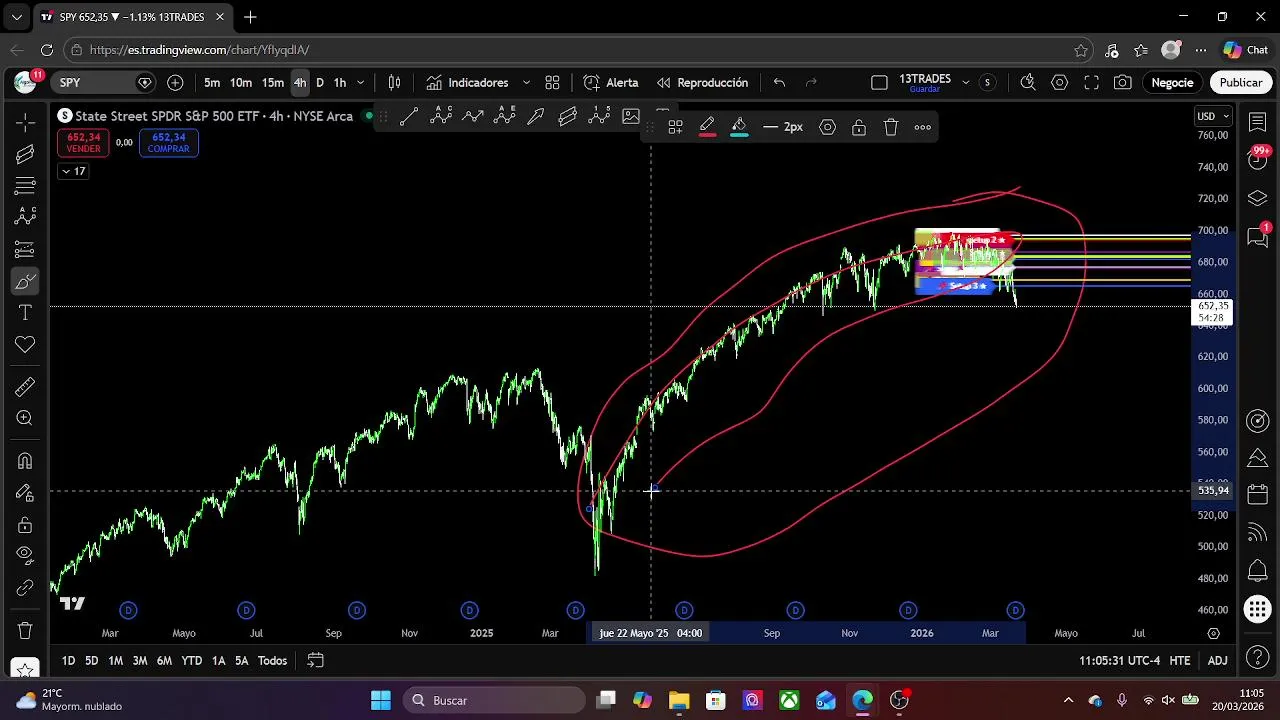Click the Publicar button
Image resolution: width=1280 pixels, height=720 pixels.
pos(1241,83)
